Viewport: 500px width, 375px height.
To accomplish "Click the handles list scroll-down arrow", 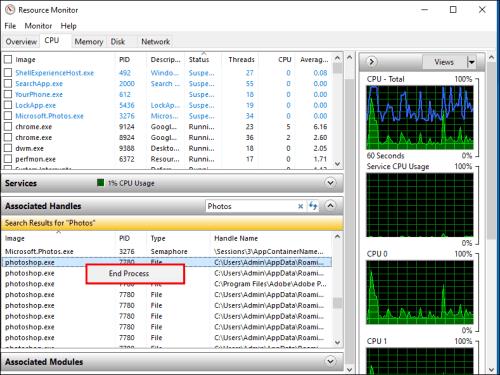I will click(x=337, y=342).
